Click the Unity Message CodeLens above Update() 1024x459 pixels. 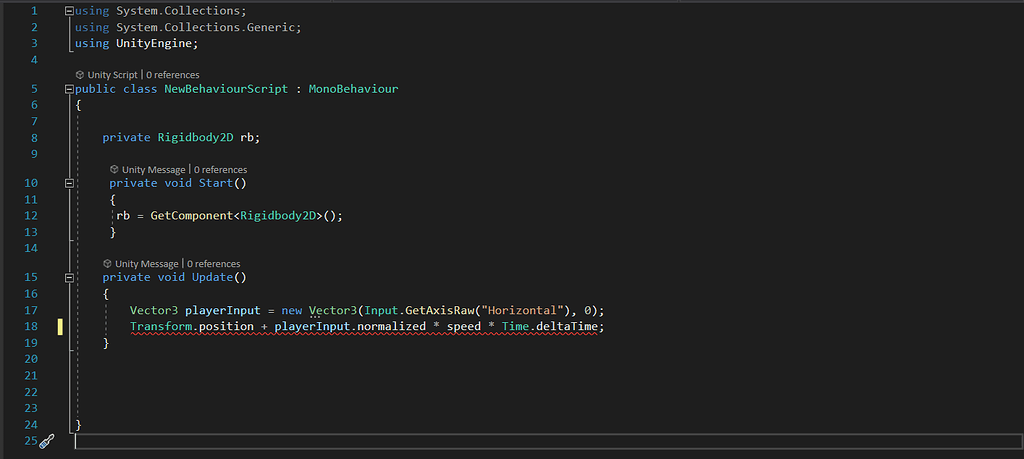point(141,264)
